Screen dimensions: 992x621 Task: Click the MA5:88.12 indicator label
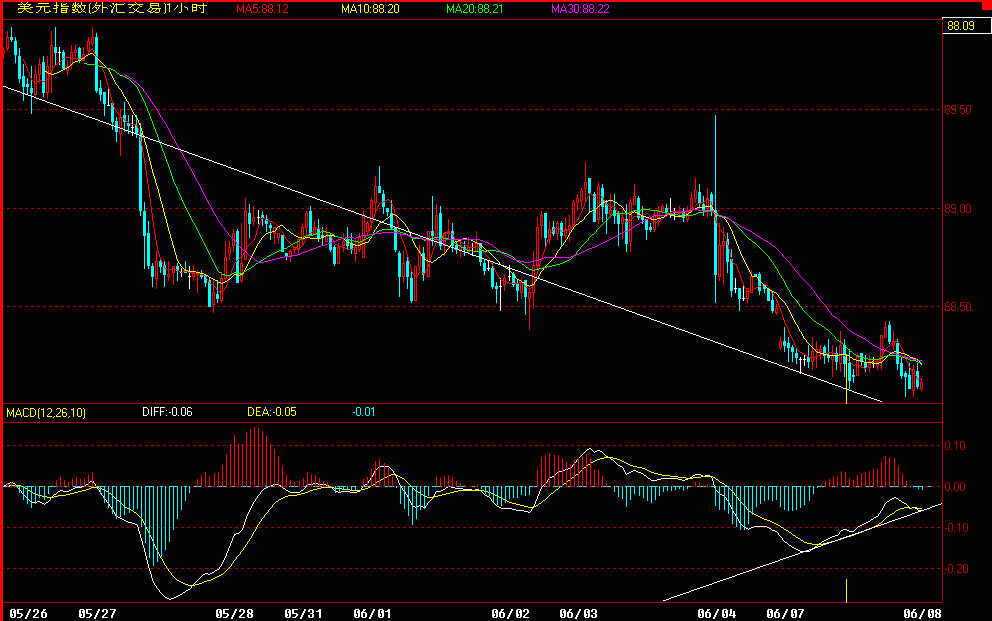pyautogui.click(x=262, y=9)
